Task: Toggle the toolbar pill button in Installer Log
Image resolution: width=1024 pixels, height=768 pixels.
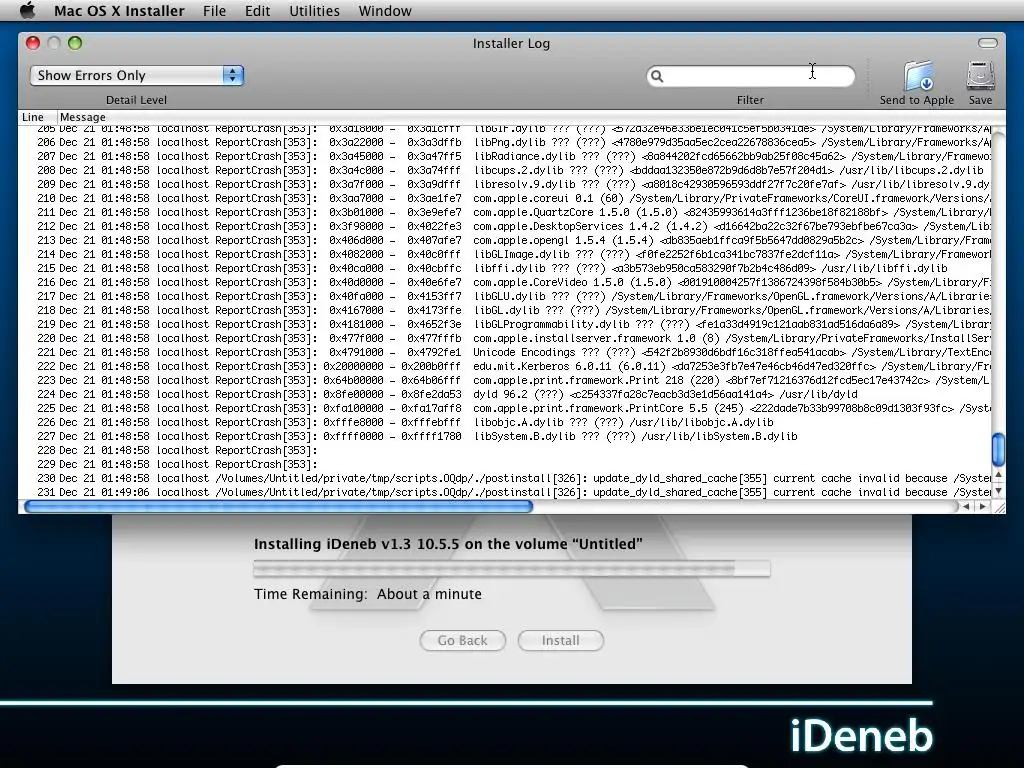Action: [987, 43]
